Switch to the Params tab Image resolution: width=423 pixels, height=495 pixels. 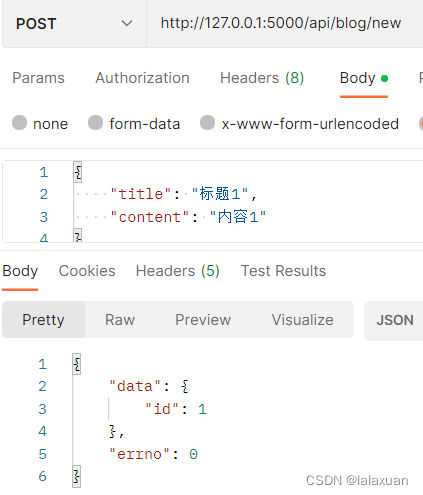[38, 78]
